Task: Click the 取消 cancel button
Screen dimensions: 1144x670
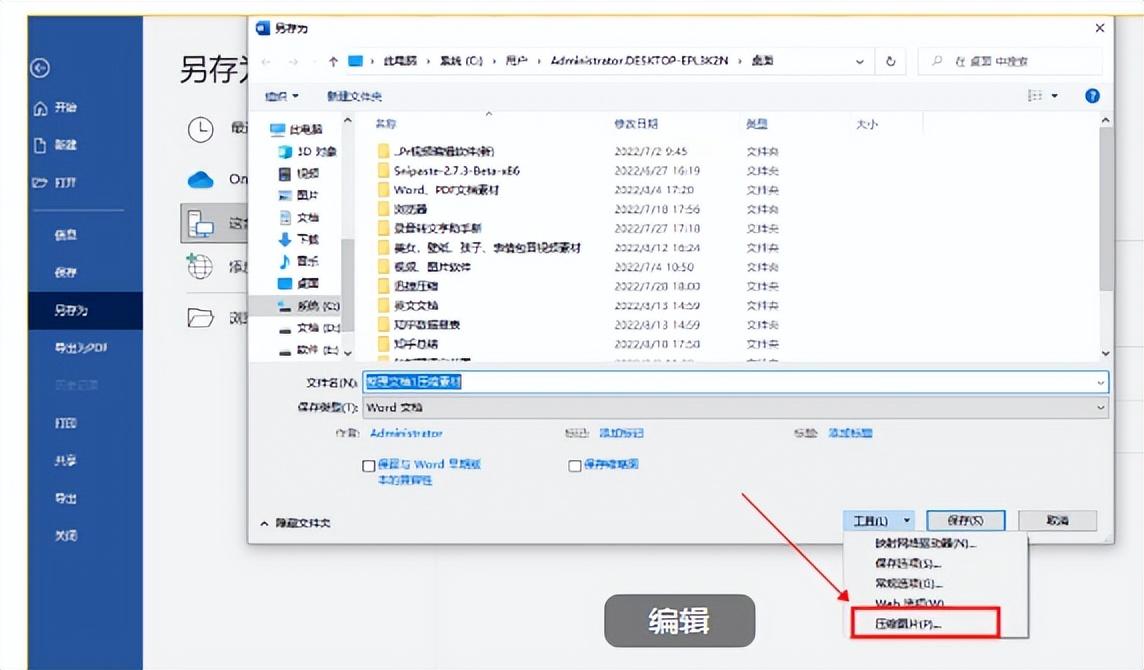Action: click(x=1057, y=520)
